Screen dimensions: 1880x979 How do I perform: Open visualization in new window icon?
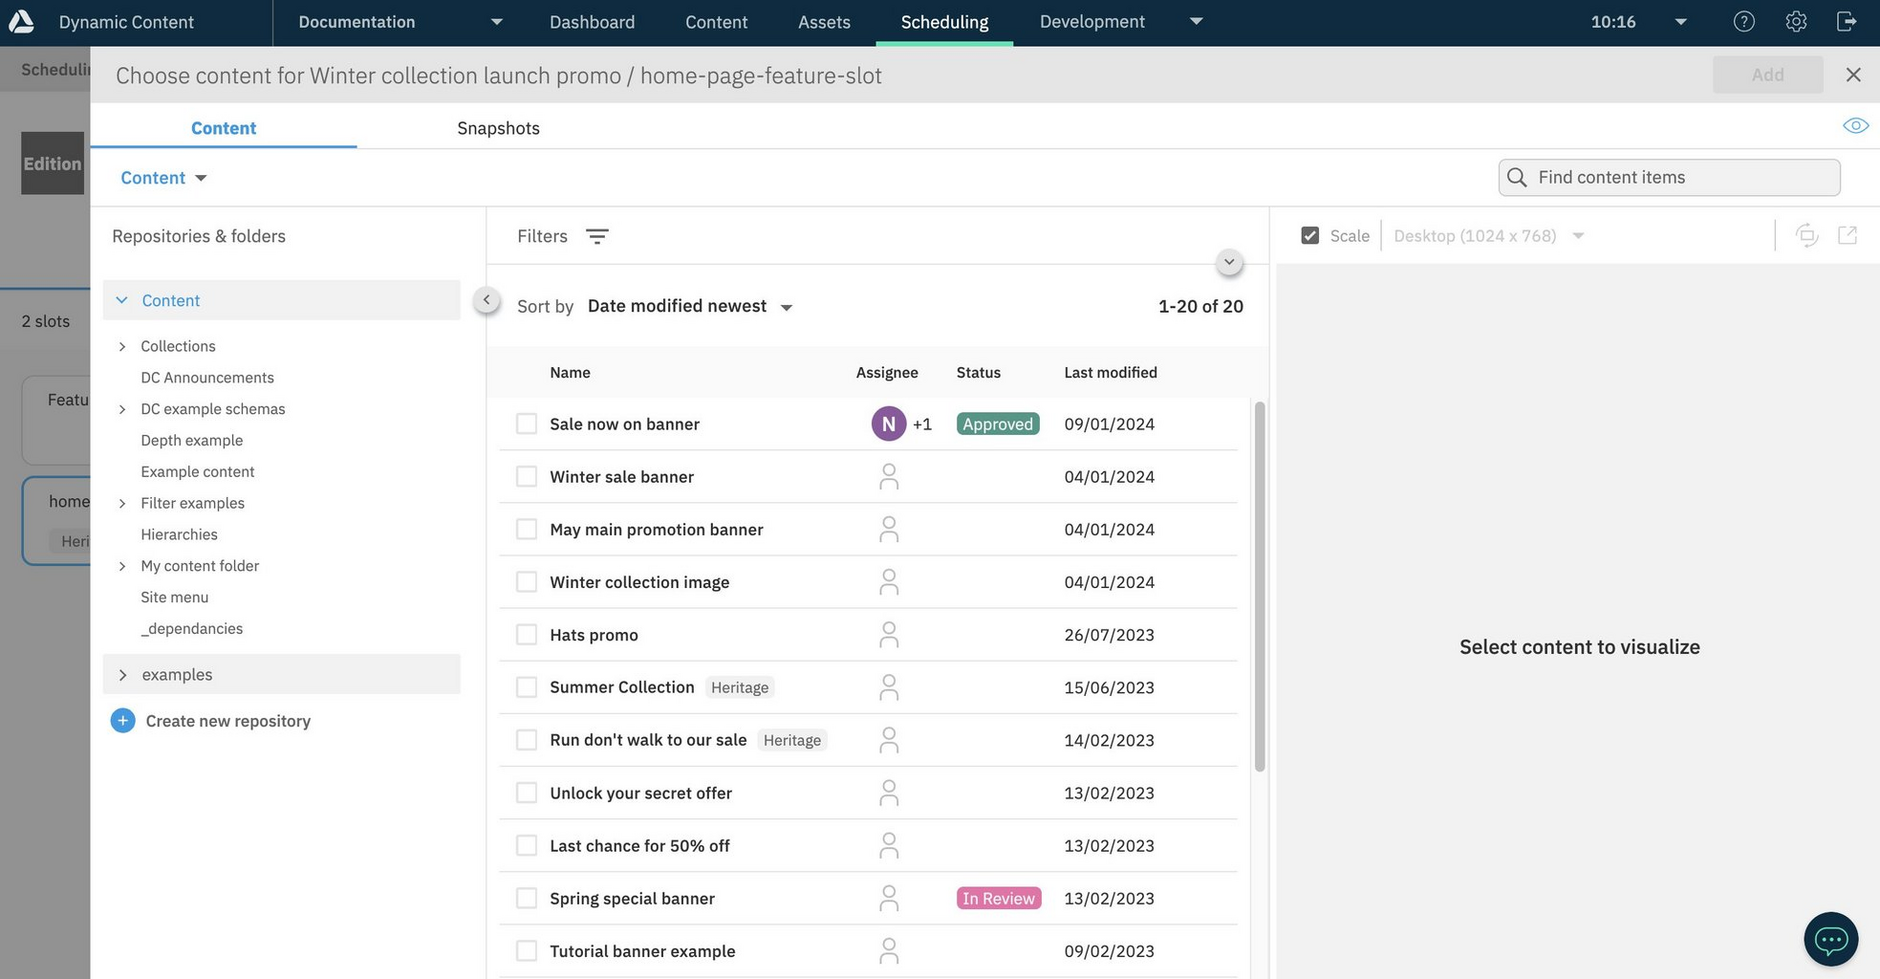click(x=1847, y=235)
